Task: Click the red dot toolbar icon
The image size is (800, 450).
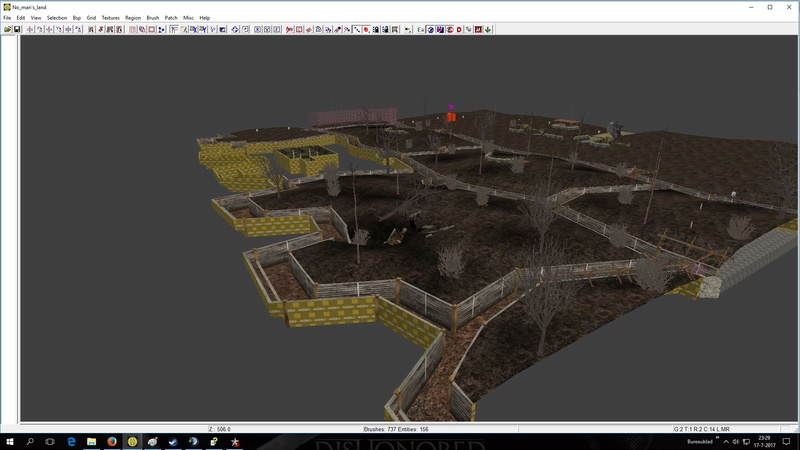Action: [366, 29]
